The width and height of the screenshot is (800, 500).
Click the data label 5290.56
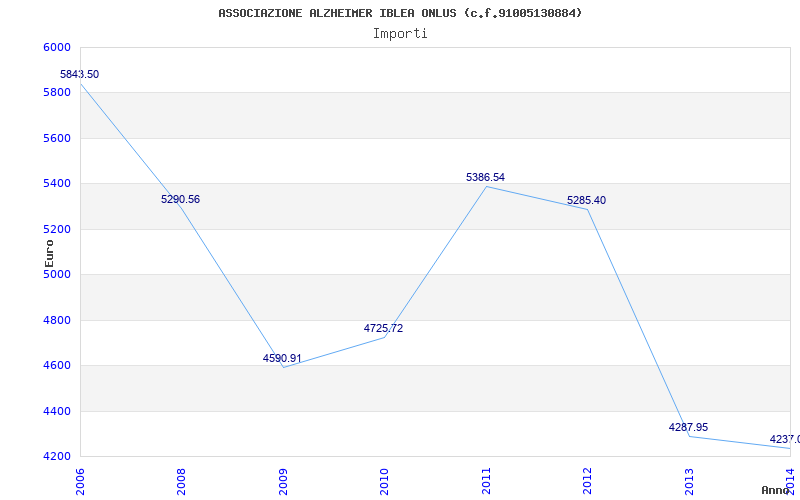pos(181,199)
